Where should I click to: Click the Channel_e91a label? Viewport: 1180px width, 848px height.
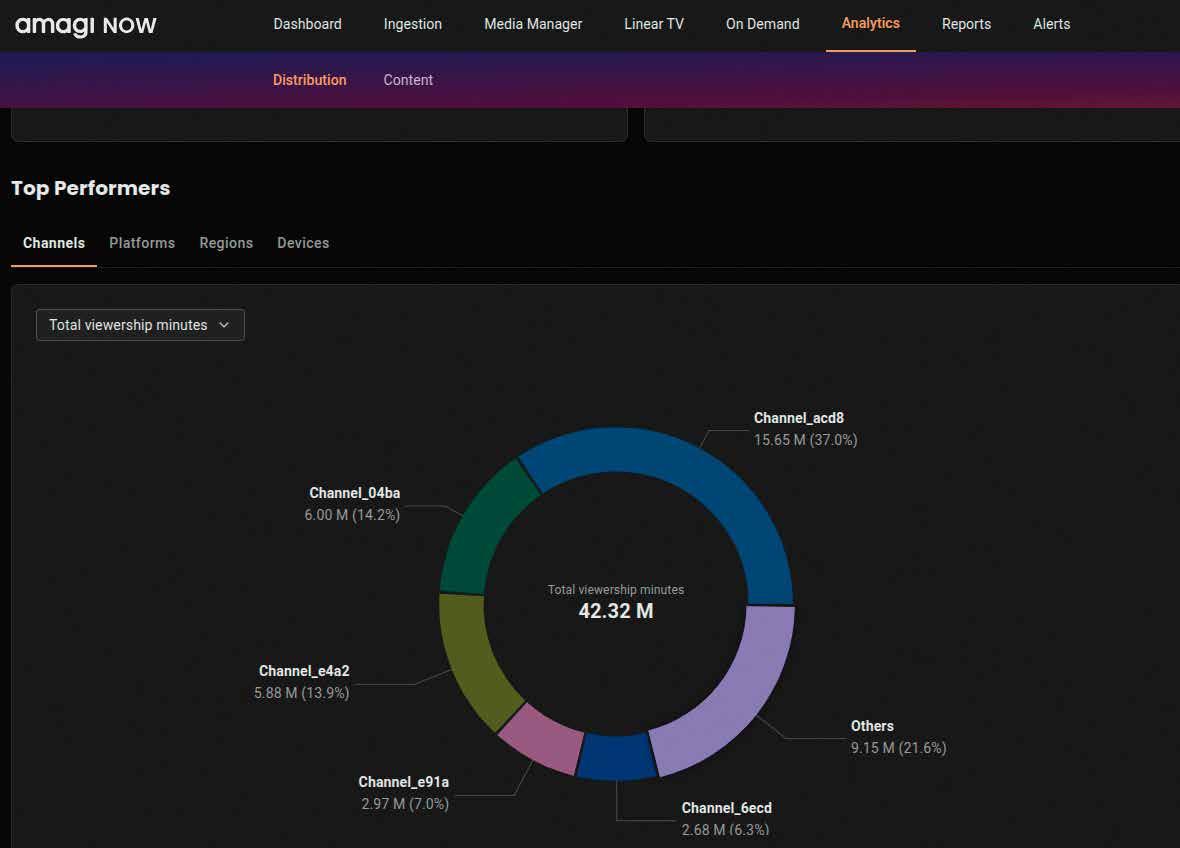click(403, 783)
